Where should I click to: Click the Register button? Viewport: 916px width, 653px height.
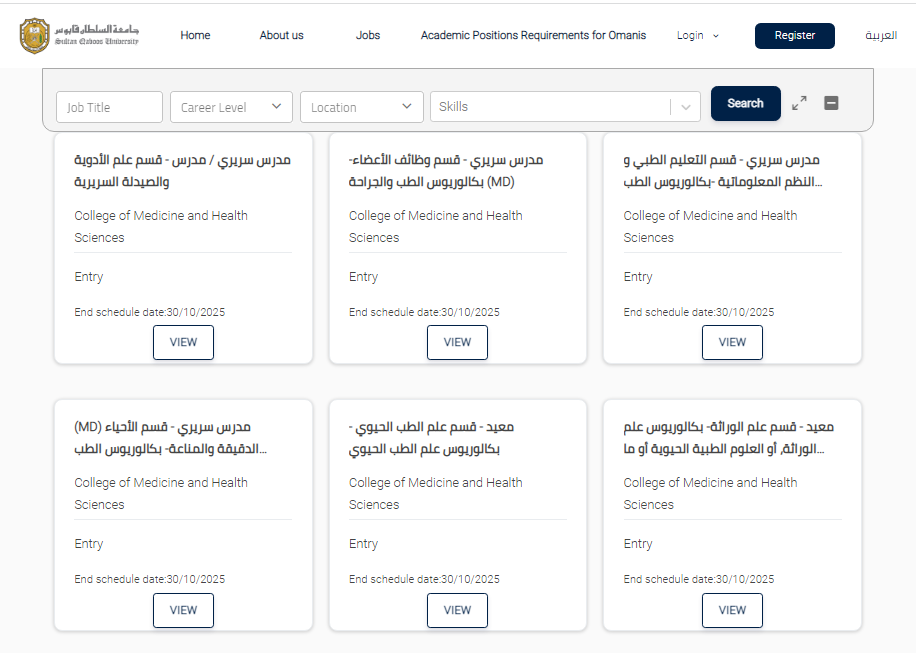click(x=794, y=36)
